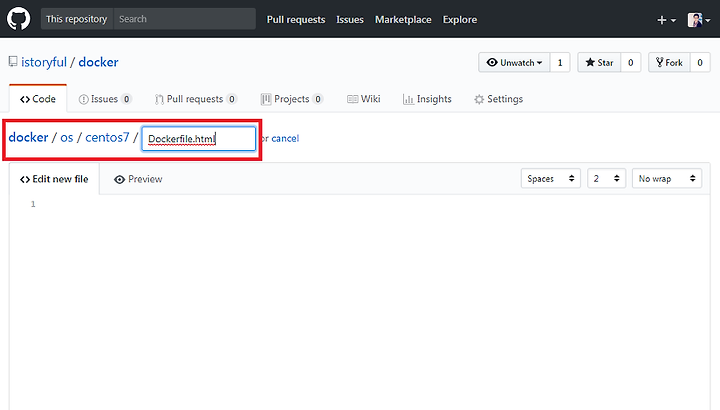Switch to the Projects tab
Viewport: 720px width, 410px height.
click(292, 99)
